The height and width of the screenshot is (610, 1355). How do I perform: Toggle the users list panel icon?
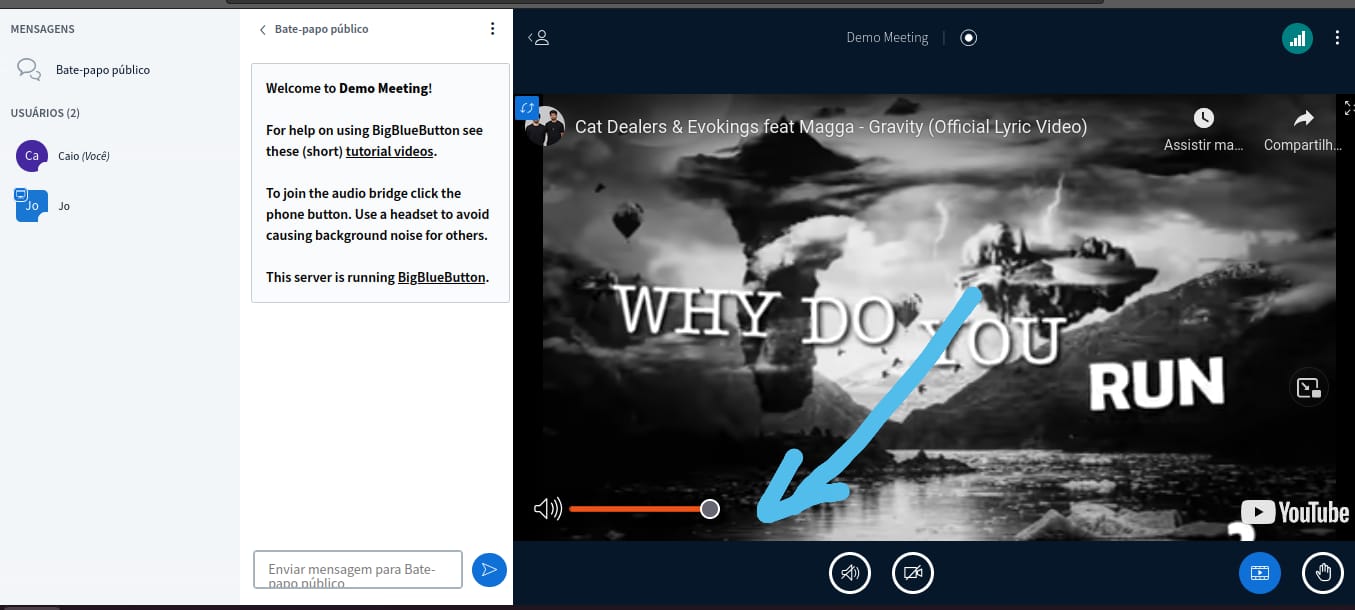(x=539, y=38)
